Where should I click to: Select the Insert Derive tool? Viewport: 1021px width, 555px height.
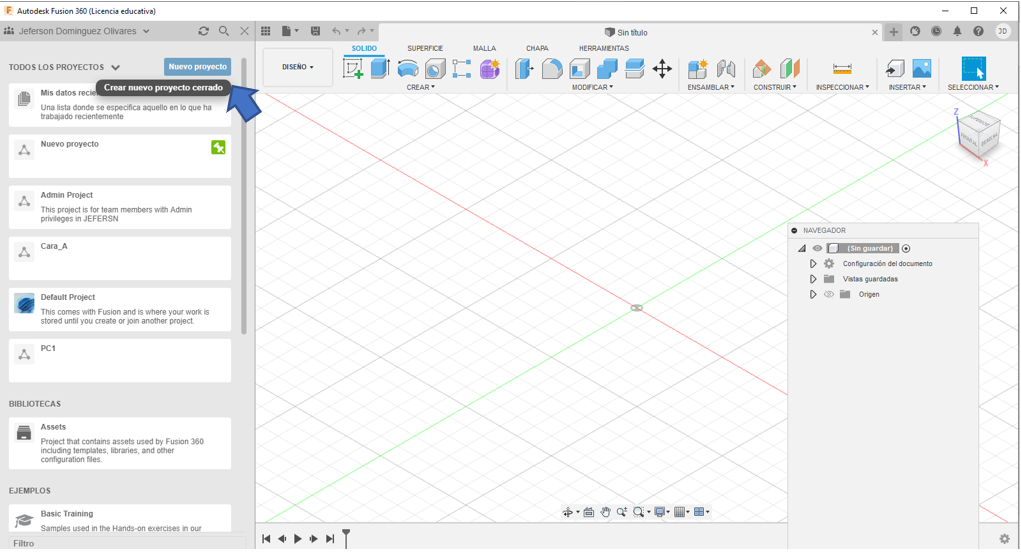pos(895,68)
